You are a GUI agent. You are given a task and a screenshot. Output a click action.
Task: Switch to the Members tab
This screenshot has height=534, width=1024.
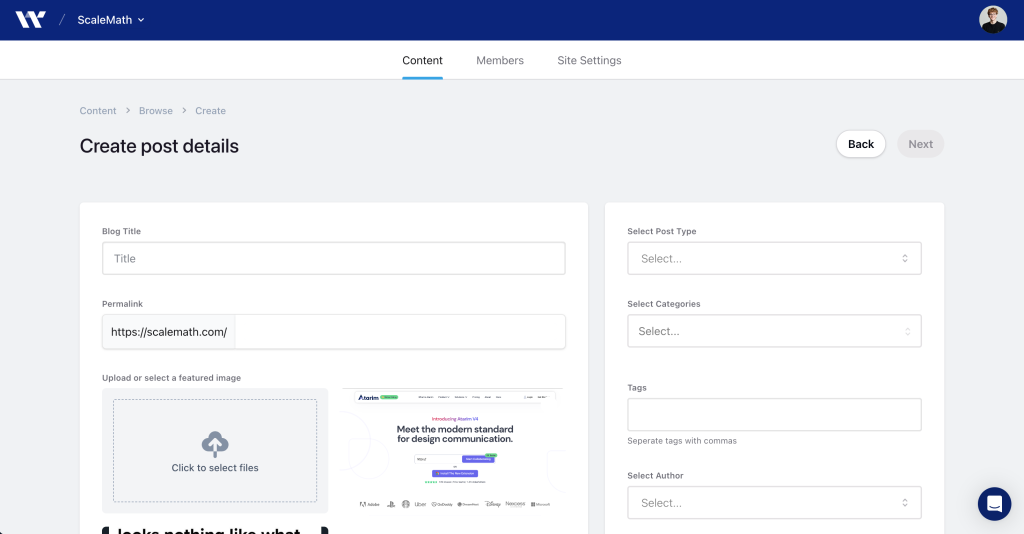500,60
